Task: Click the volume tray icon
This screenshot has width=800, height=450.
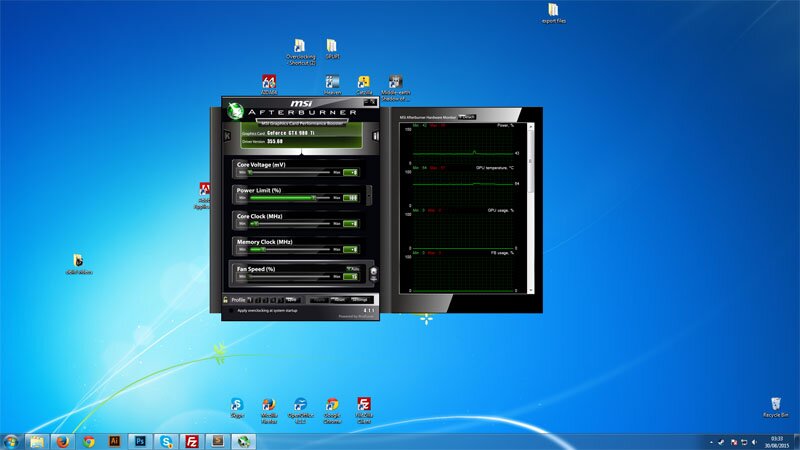Action: 755,442
